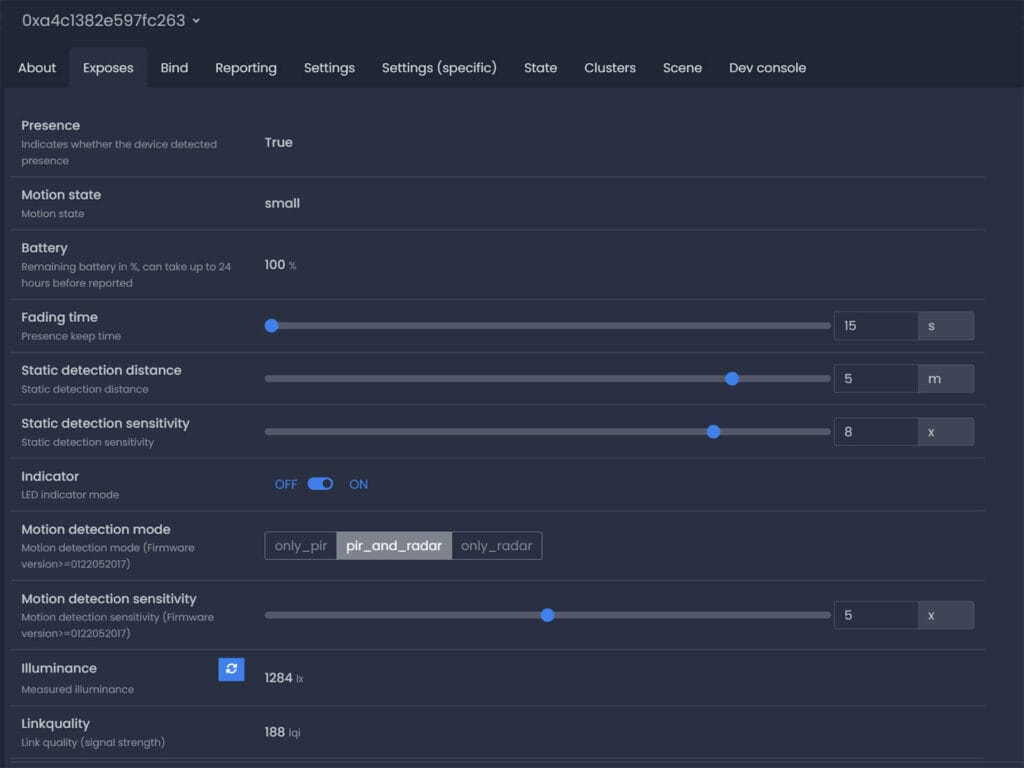
Task: Click the Static detection distance value field
Action: (875, 379)
